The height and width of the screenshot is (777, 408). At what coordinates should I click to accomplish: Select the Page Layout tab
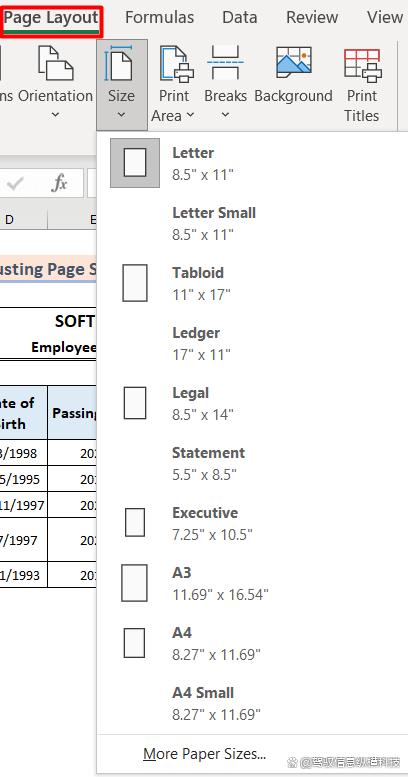[51, 19]
